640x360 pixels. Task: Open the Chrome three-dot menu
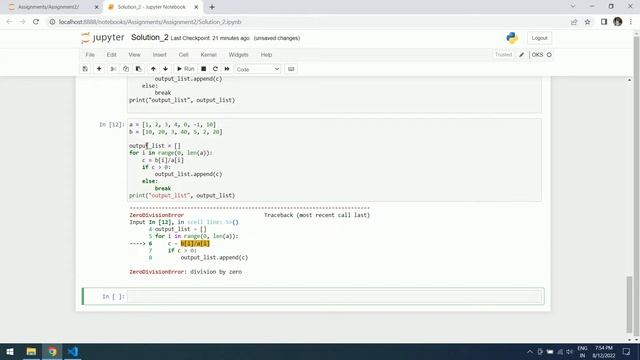click(x=631, y=22)
